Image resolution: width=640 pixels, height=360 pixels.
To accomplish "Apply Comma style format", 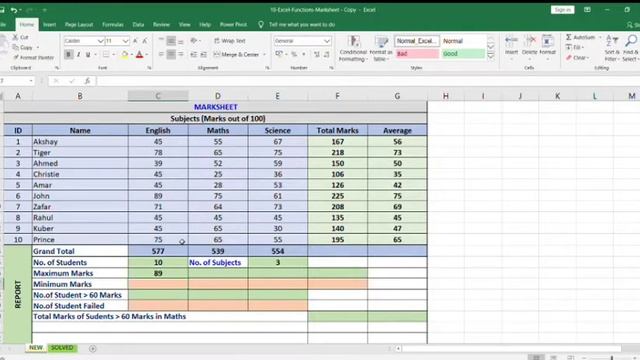I will click(304, 54).
